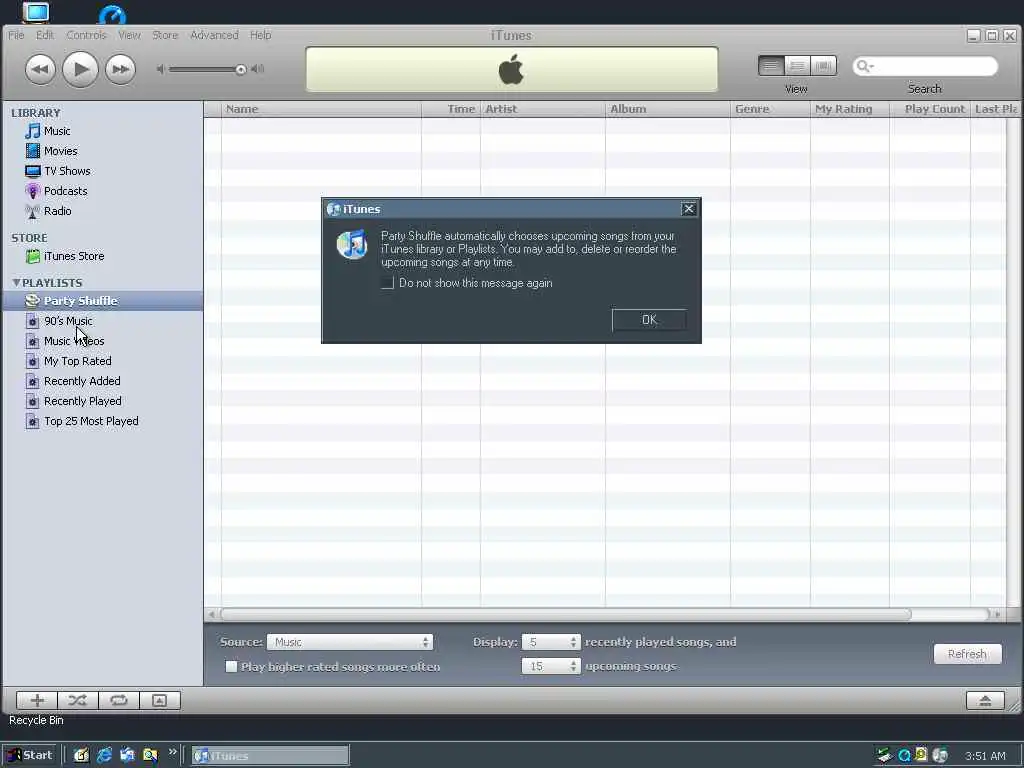Screen dimensions: 1024x768
Task: Open the iTunes Store
Action: (73, 256)
